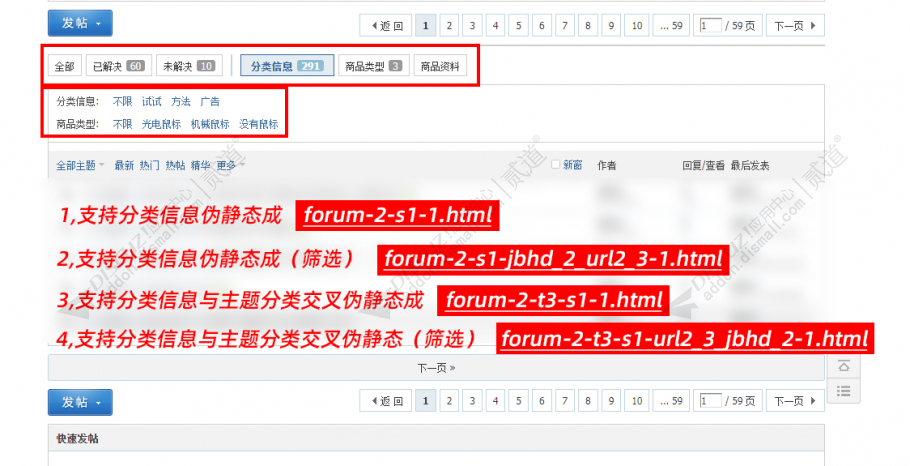Click 返回 in the upper pager

pyautogui.click(x=385, y=26)
